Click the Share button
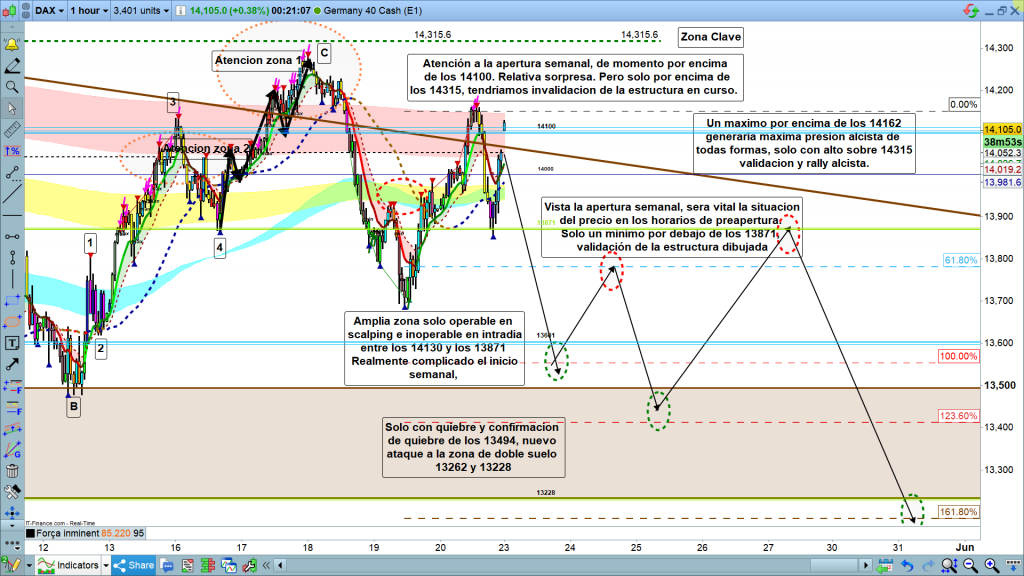1024x576 pixels. point(134,566)
